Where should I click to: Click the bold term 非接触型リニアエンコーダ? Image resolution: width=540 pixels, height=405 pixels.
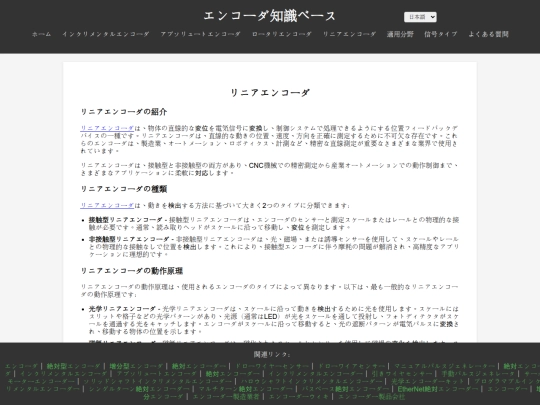(129, 239)
